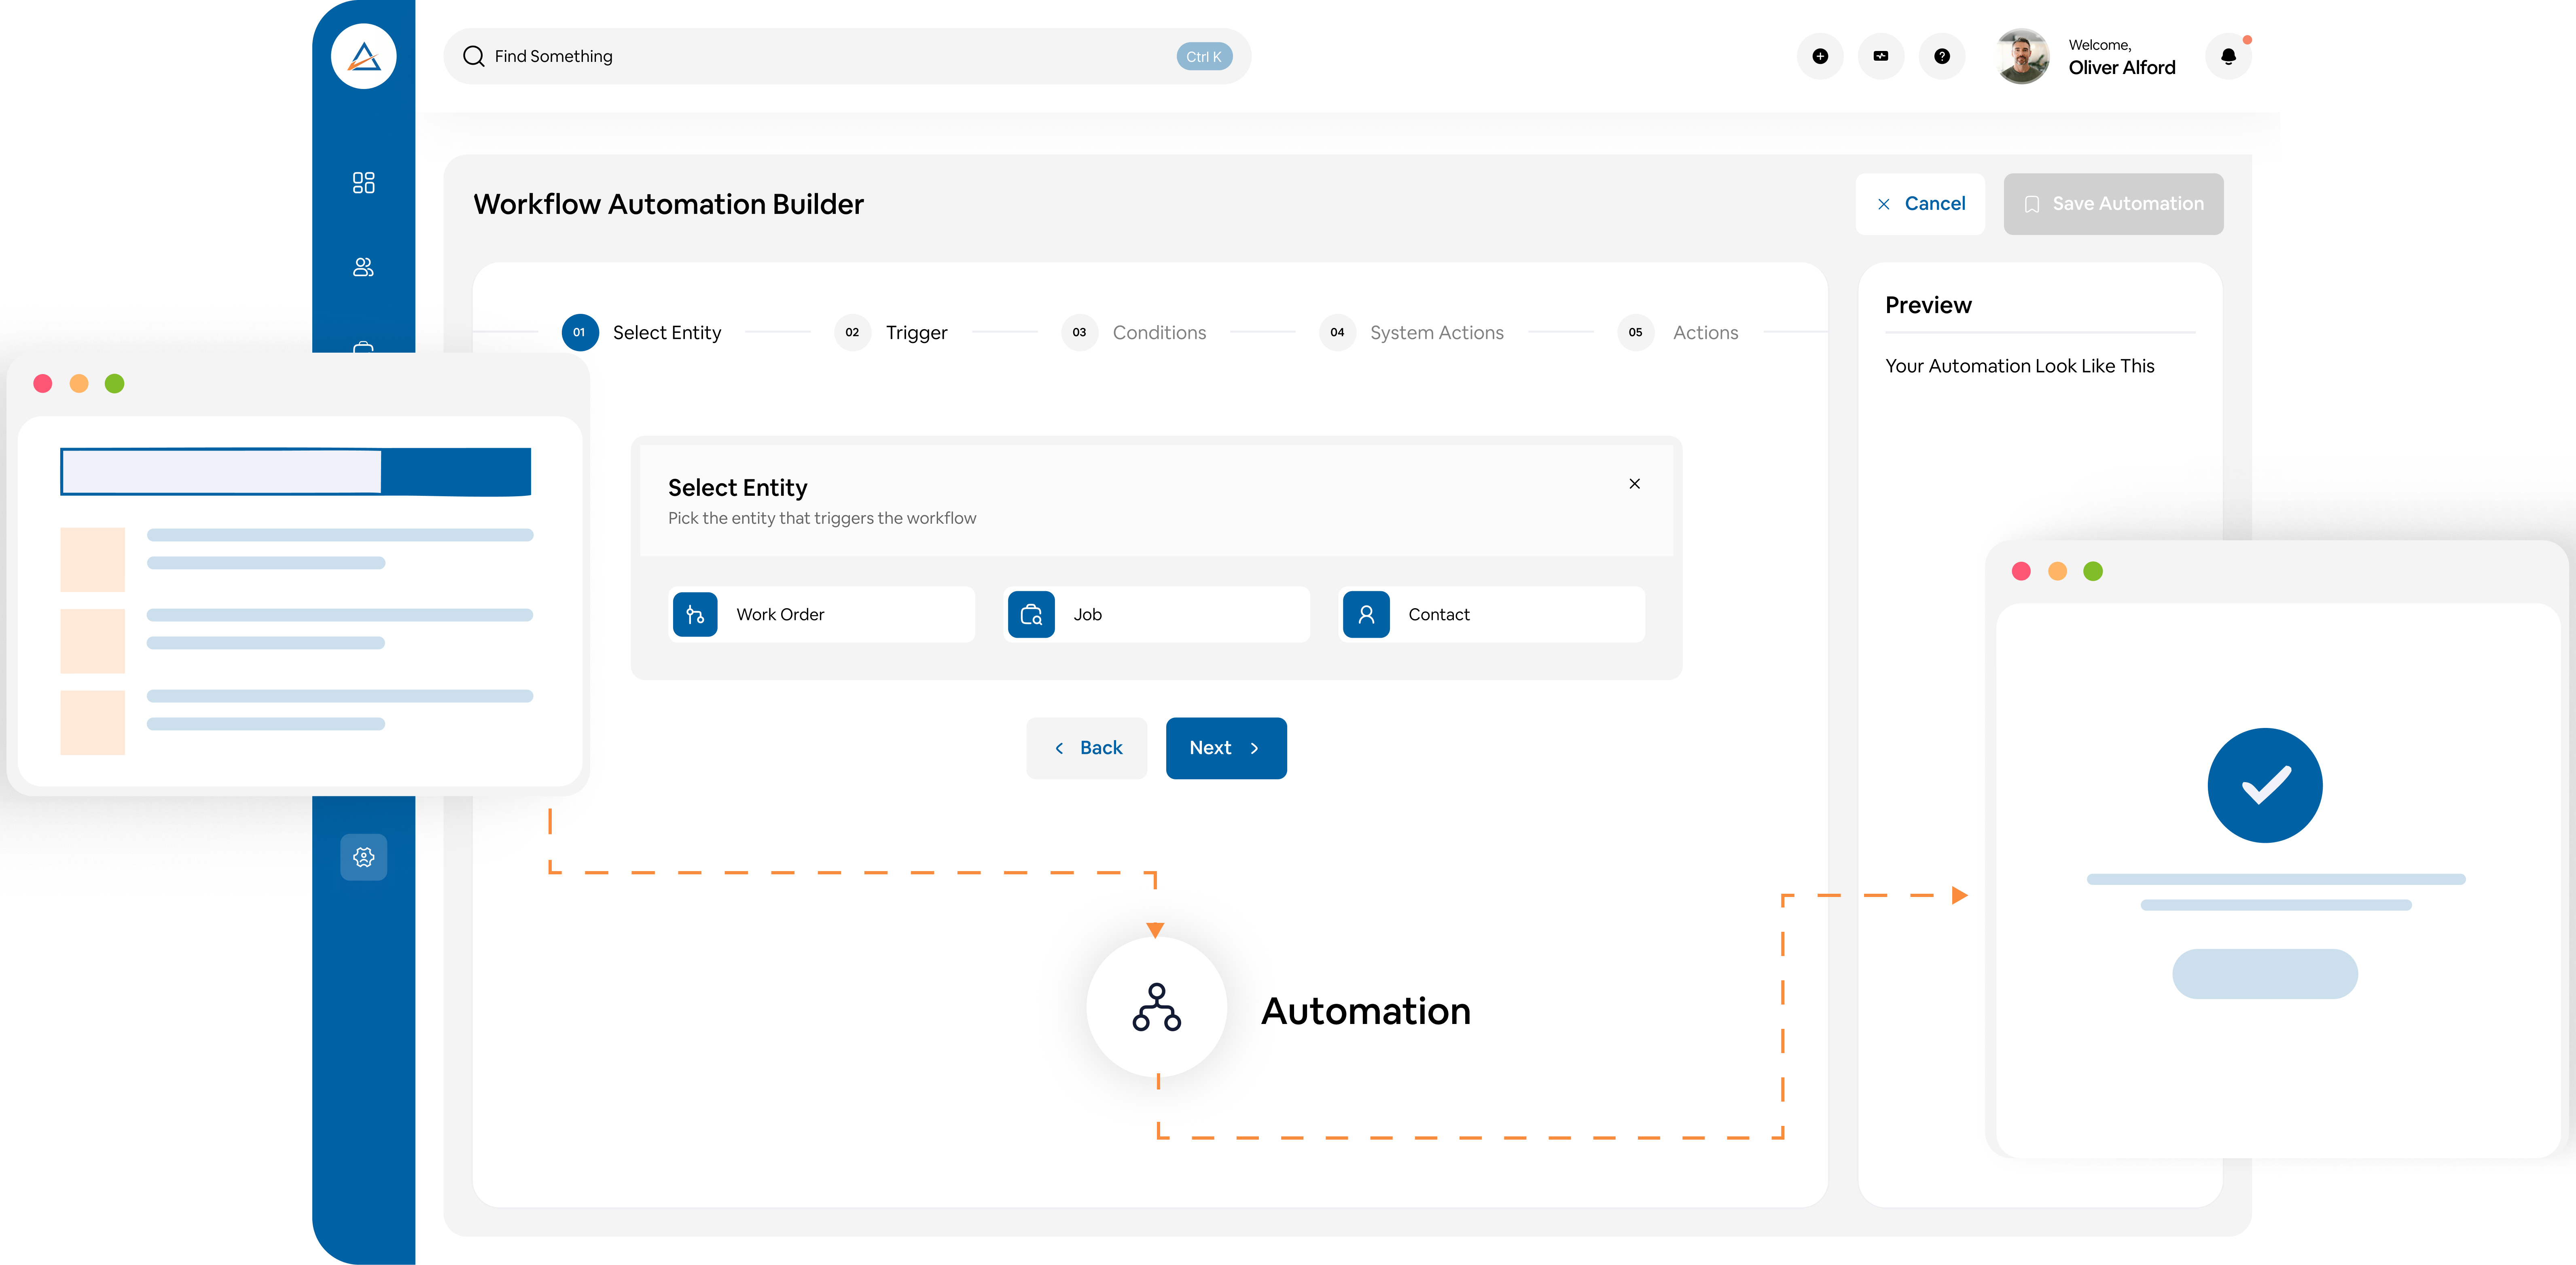This screenshot has width=2576, height=1265.
Task: Go to step 03 Conditions
Action: [x=1134, y=332]
